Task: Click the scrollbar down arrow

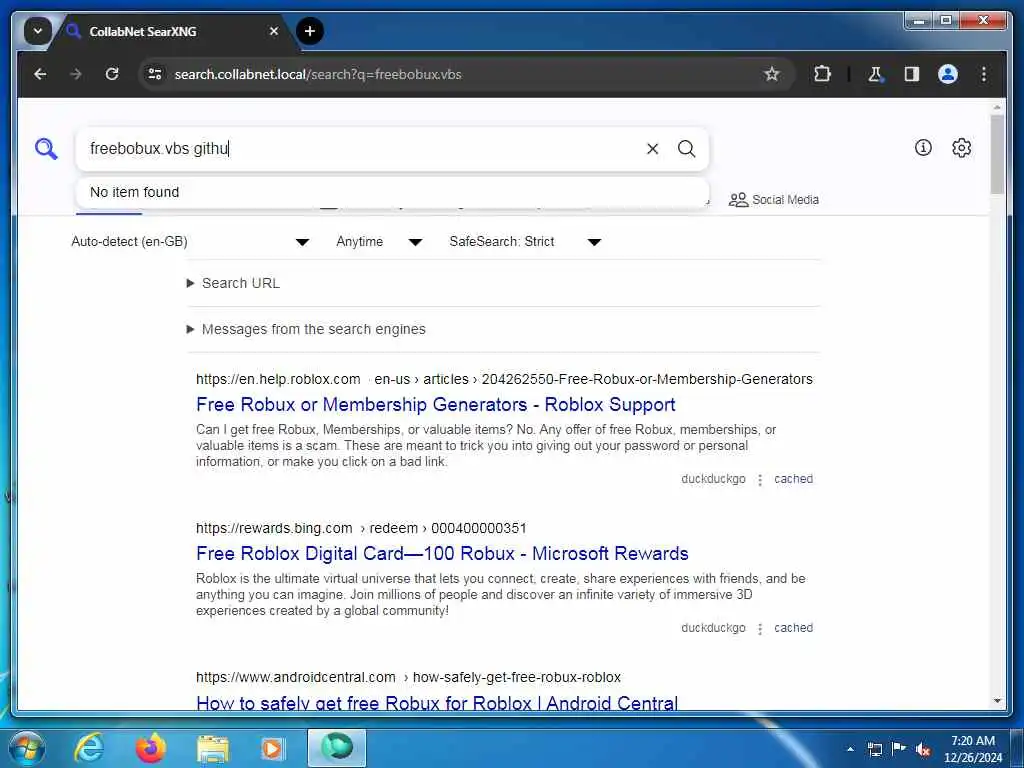Action: point(997,701)
